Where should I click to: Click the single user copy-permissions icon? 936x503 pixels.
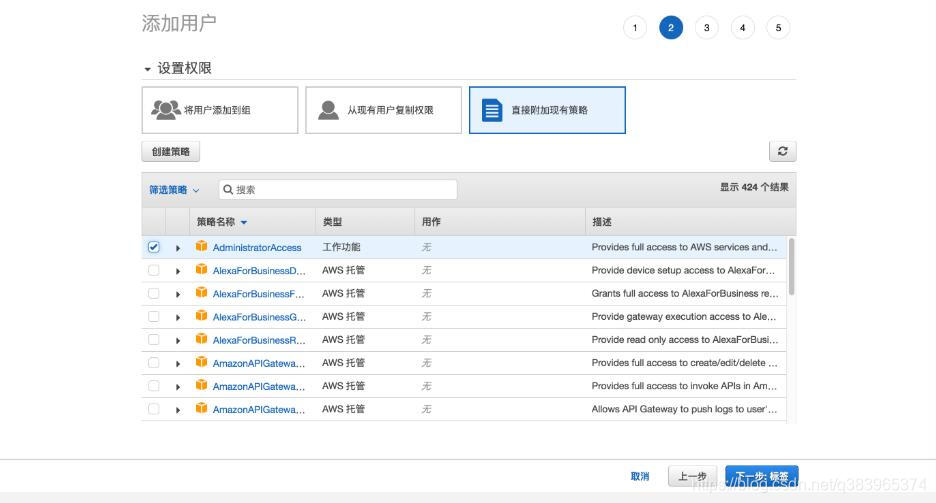pos(328,110)
